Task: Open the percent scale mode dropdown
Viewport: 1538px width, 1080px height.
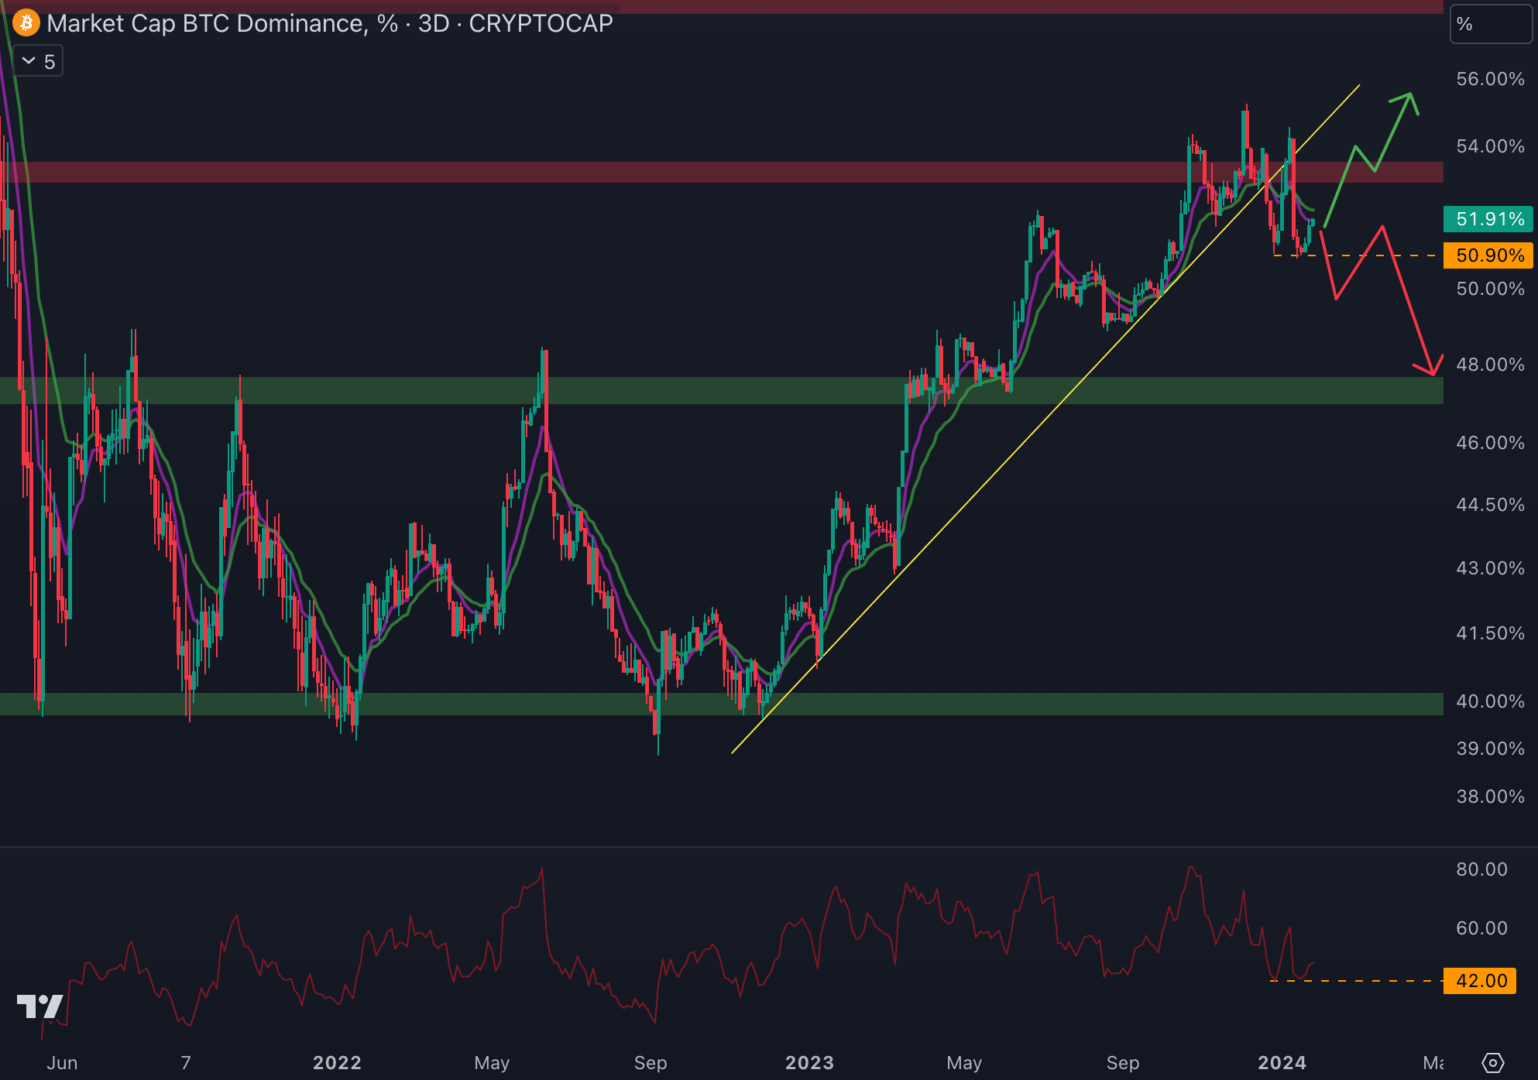Action: point(1489,24)
